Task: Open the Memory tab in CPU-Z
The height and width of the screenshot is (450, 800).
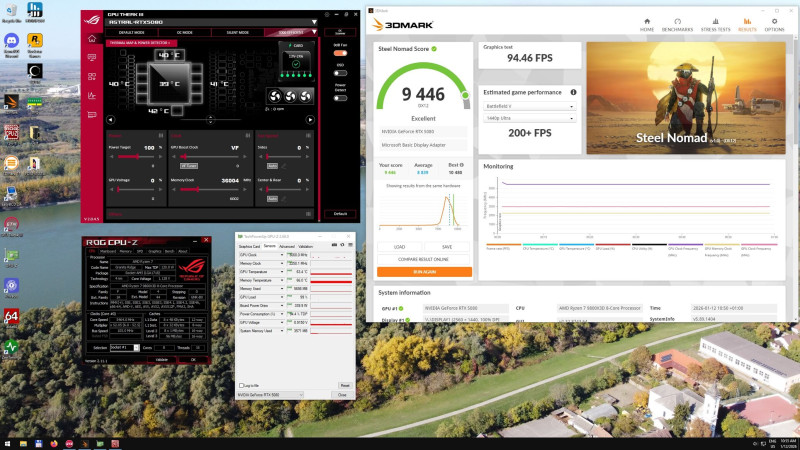Action: 126,252
